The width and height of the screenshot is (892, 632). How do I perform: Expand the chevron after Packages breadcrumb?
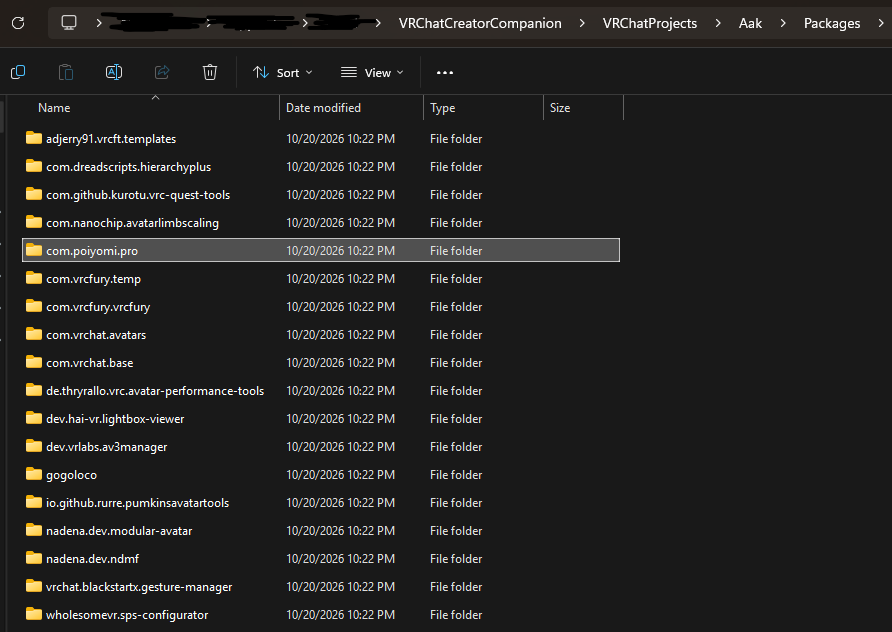click(881, 23)
